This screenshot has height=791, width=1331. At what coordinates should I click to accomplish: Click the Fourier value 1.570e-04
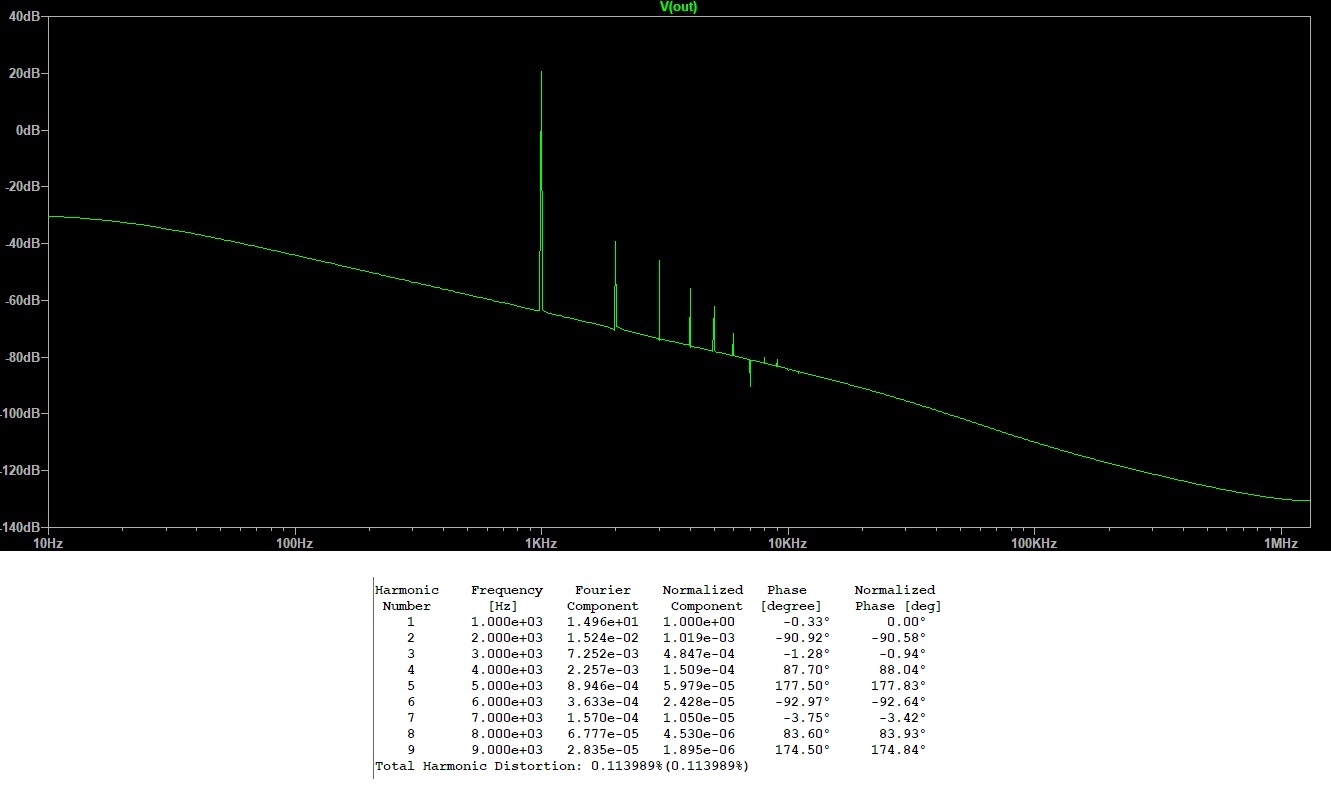click(603, 718)
